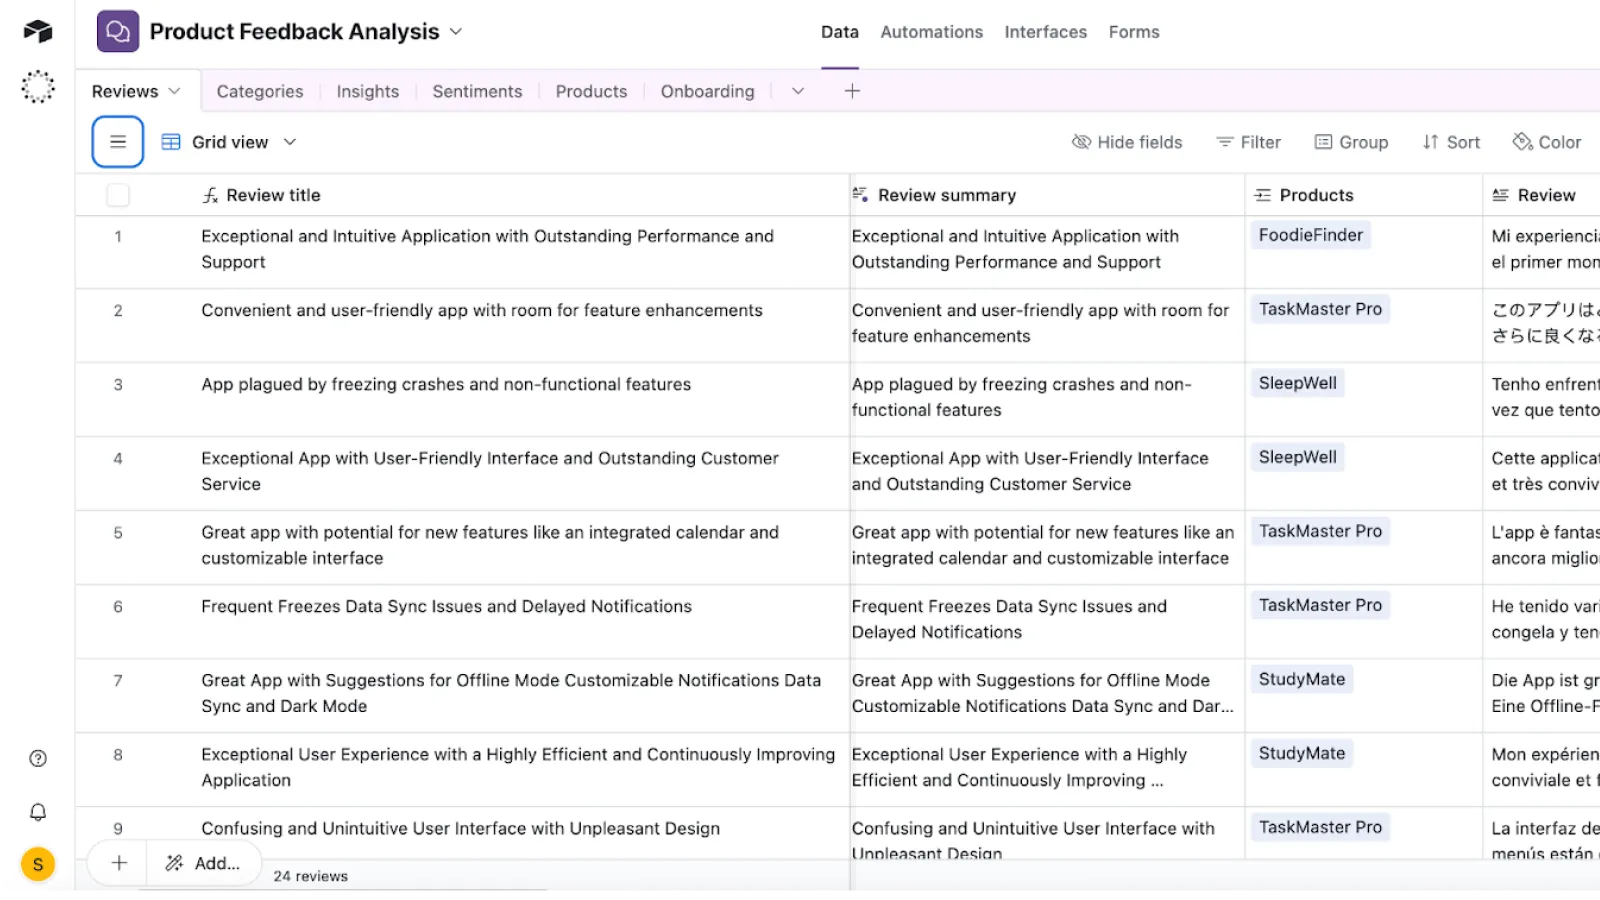Select the FoodieFinder product tag in row 1

click(x=1311, y=235)
